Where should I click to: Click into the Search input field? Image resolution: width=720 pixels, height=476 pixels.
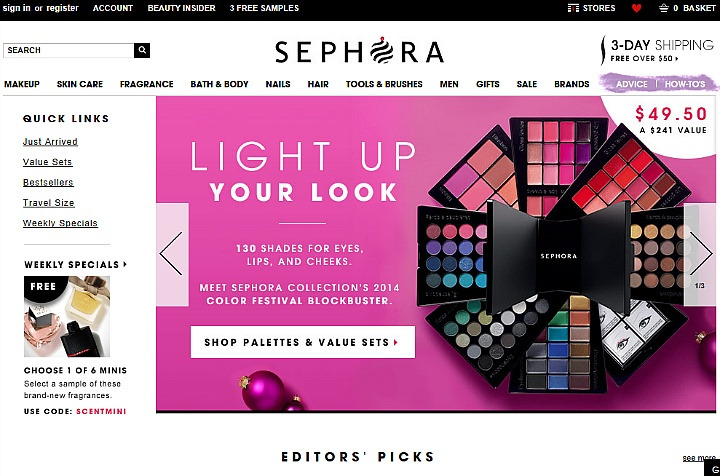(x=68, y=50)
